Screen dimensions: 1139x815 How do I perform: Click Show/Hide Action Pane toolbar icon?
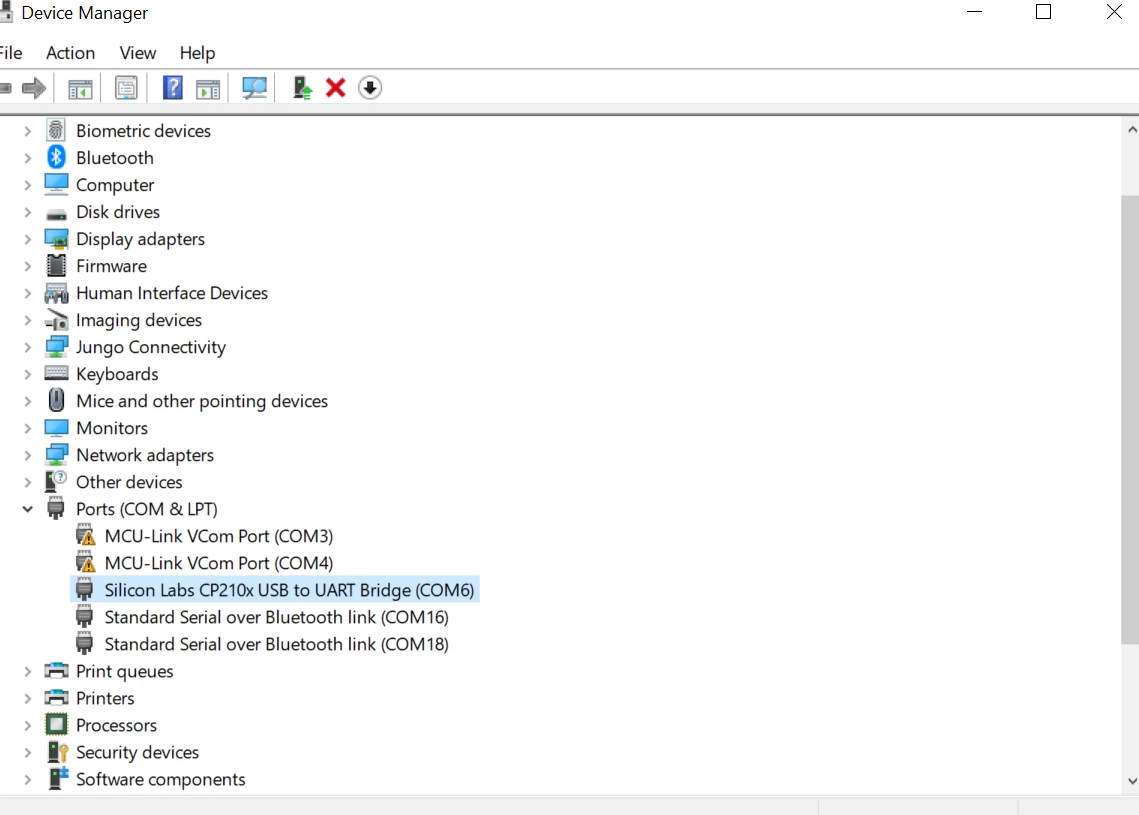click(x=208, y=89)
